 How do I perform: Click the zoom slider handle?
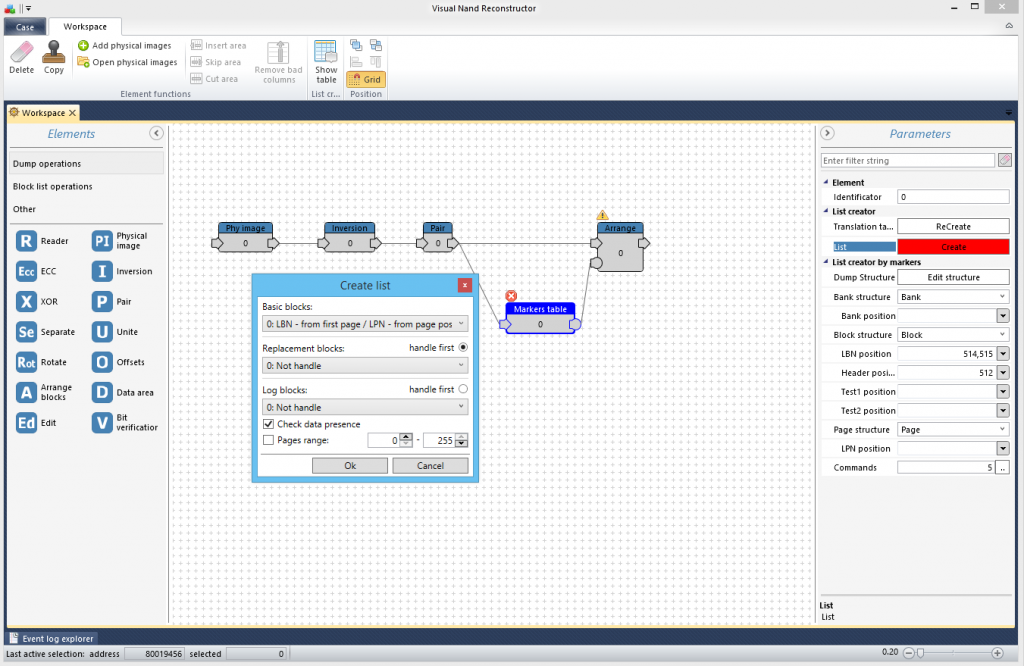(920, 653)
